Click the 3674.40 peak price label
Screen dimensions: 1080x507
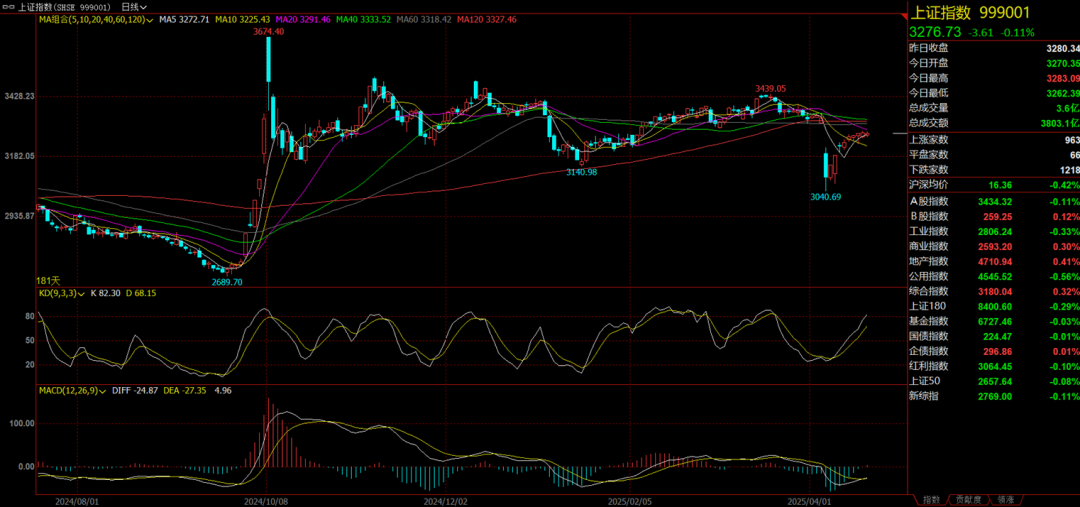click(268, 32)
